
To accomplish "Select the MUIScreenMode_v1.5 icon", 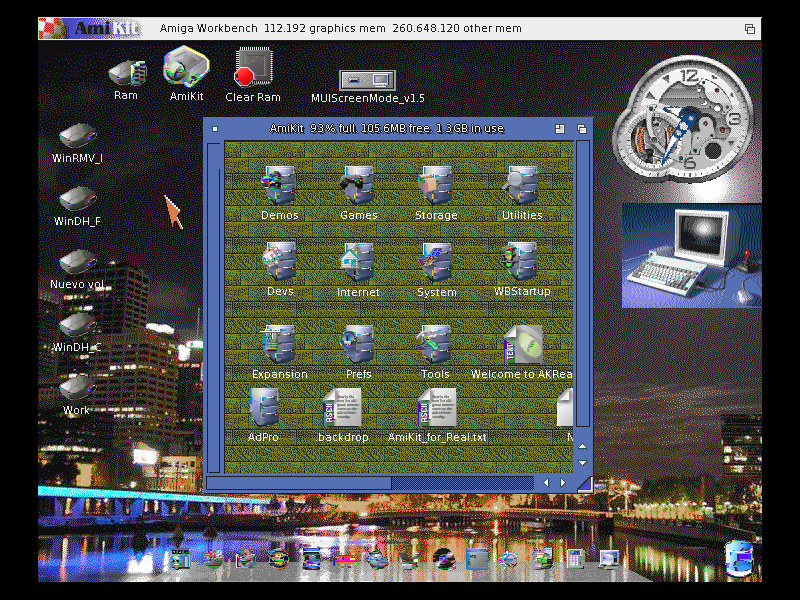I will coord(367,81).
